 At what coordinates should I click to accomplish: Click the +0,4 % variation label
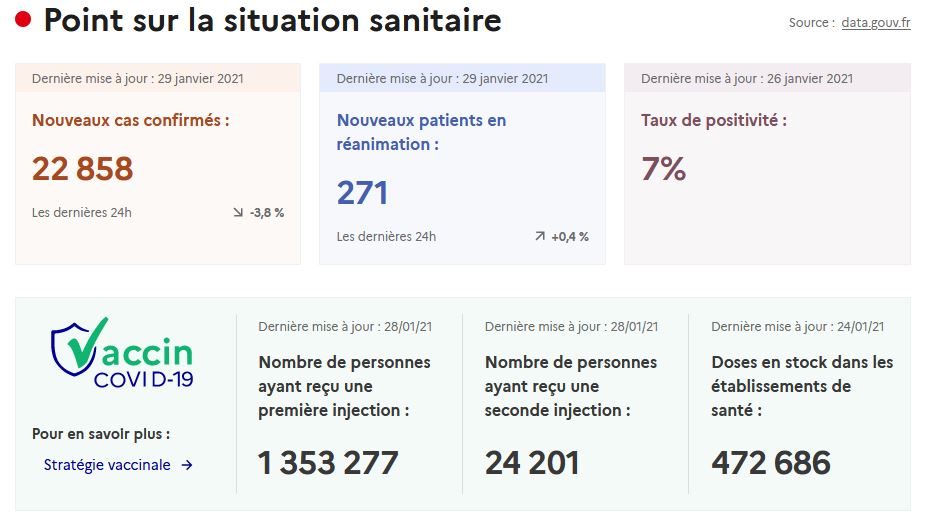tap(570, 237)
